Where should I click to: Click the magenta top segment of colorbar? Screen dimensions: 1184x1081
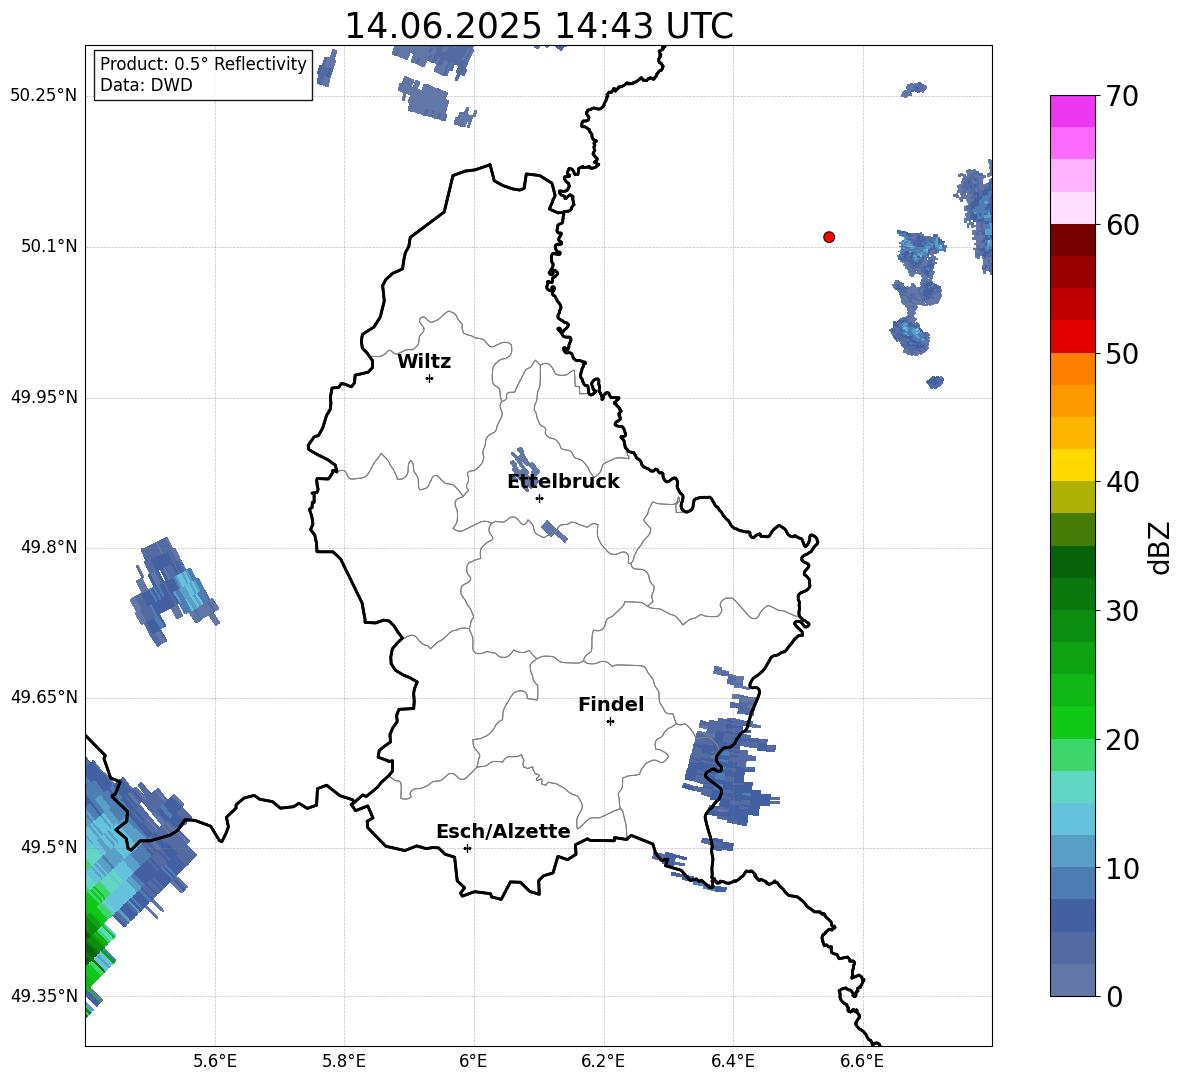(1072, 111)
